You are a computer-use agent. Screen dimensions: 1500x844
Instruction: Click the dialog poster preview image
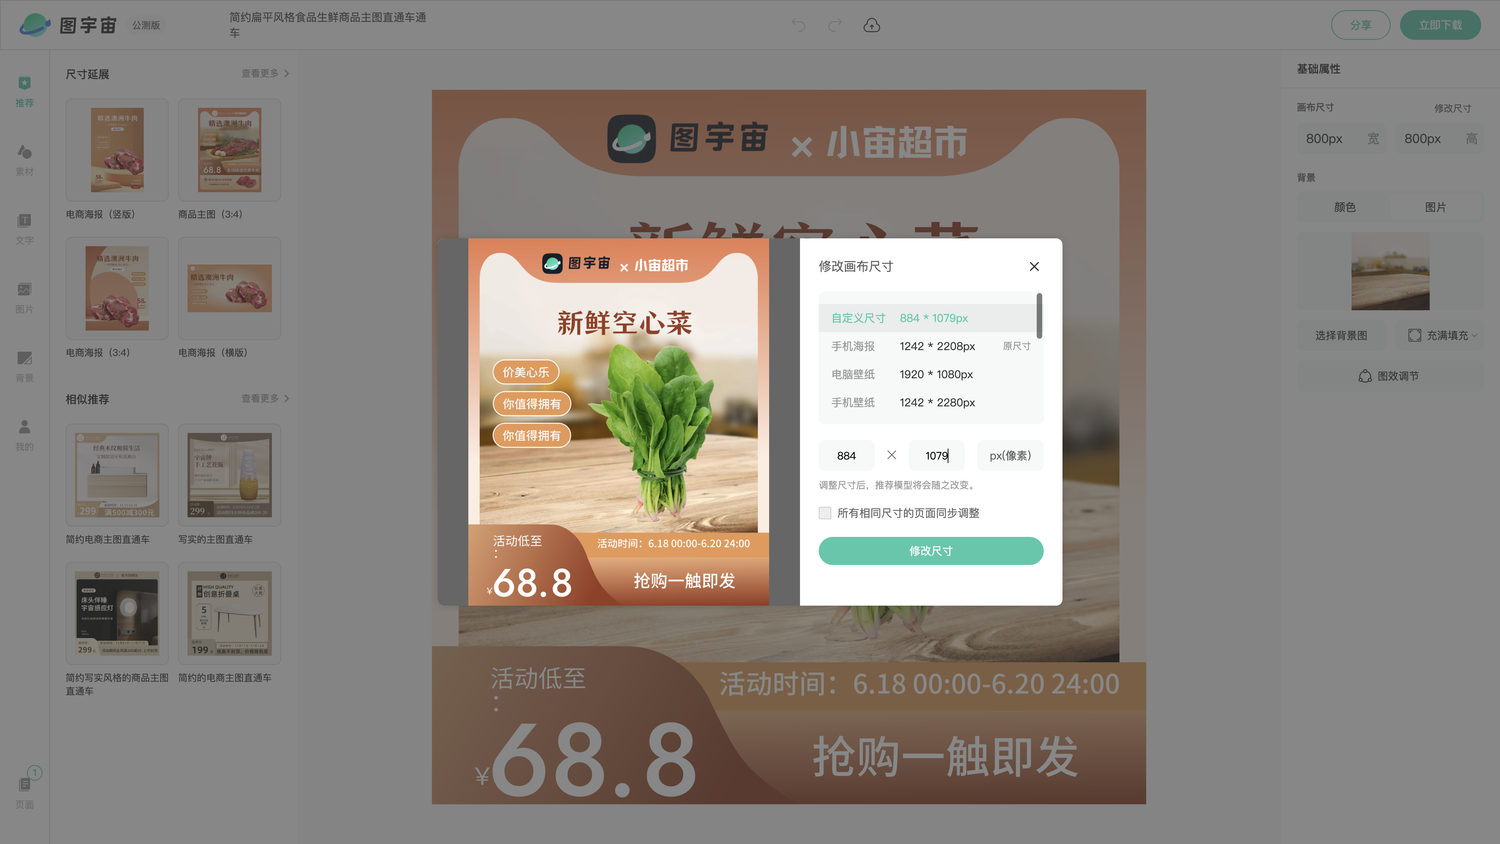click(x=619, y=422)
